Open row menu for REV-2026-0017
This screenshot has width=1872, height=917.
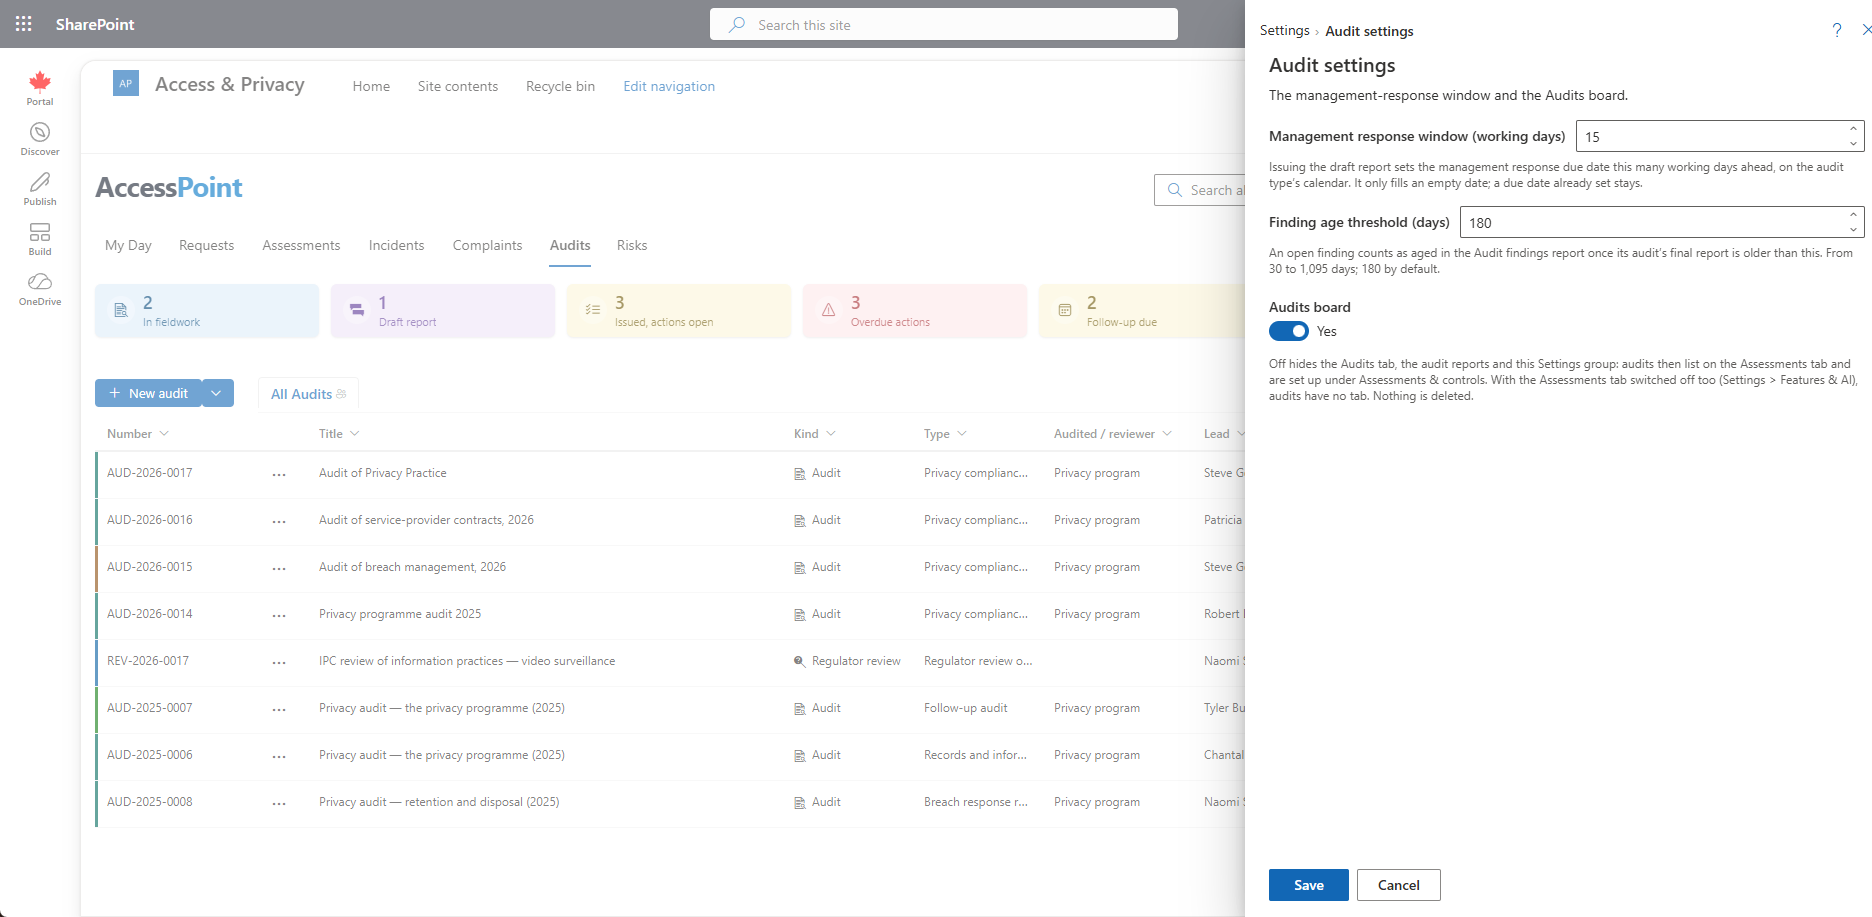[279, 662]
